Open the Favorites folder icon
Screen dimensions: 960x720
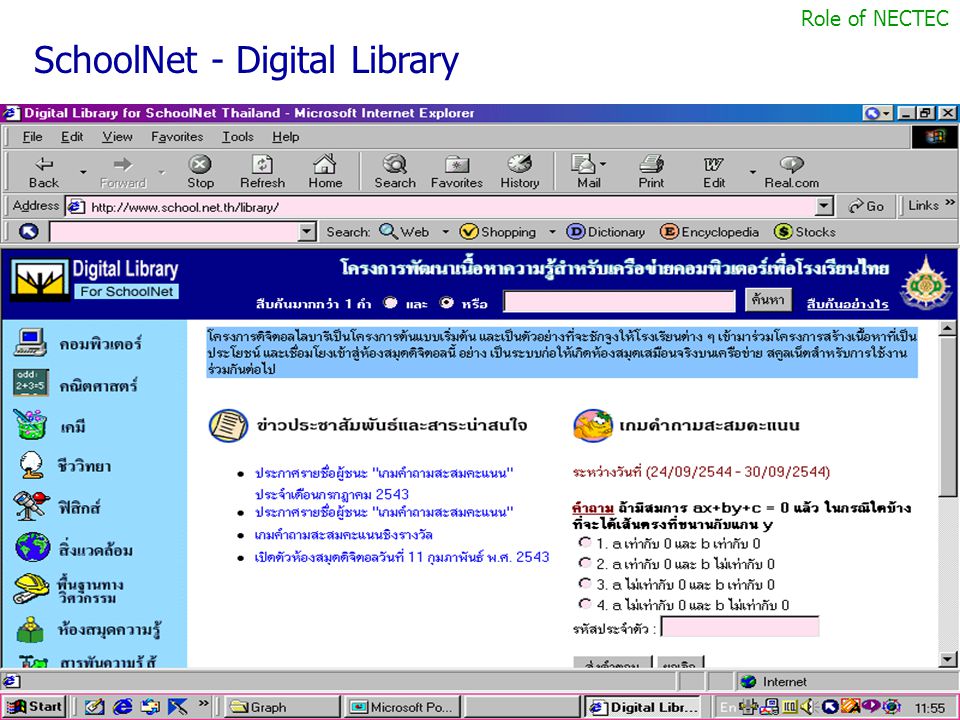point(457,164)
